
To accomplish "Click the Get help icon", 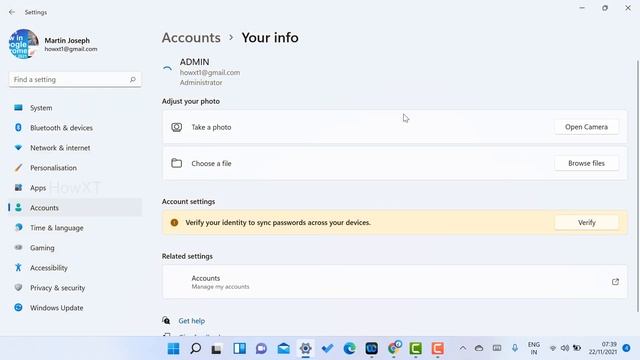I will pos(166,320).
